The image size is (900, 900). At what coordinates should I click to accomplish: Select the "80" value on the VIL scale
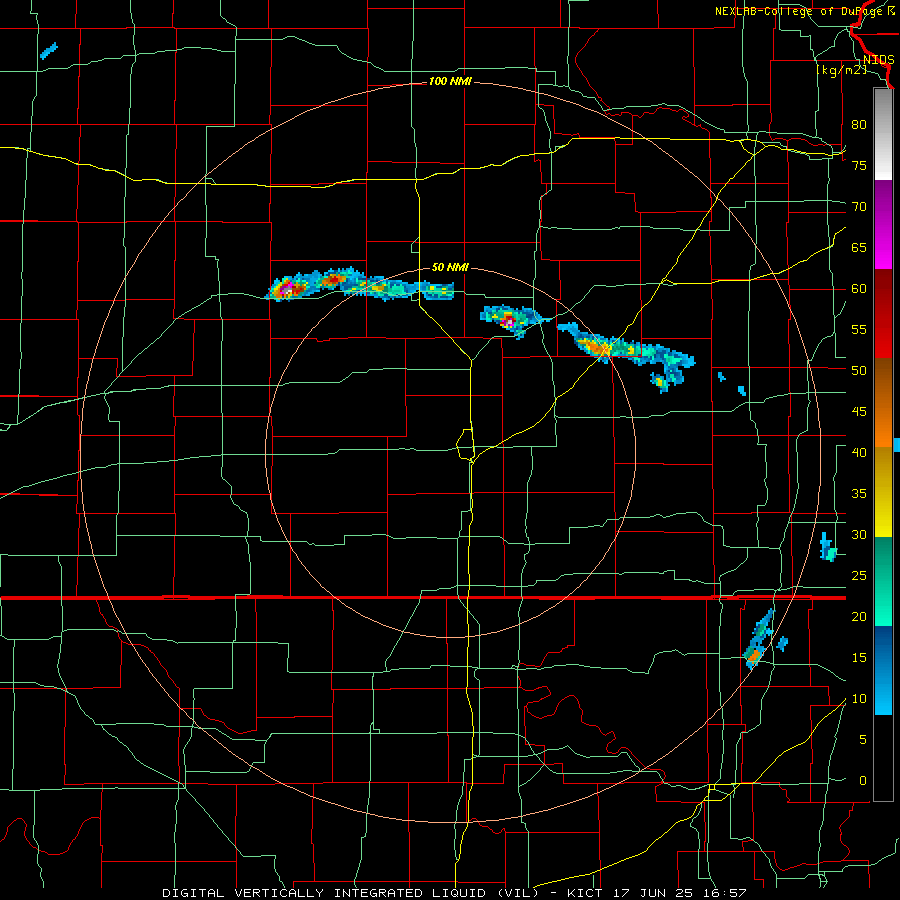tap(859, 125)
